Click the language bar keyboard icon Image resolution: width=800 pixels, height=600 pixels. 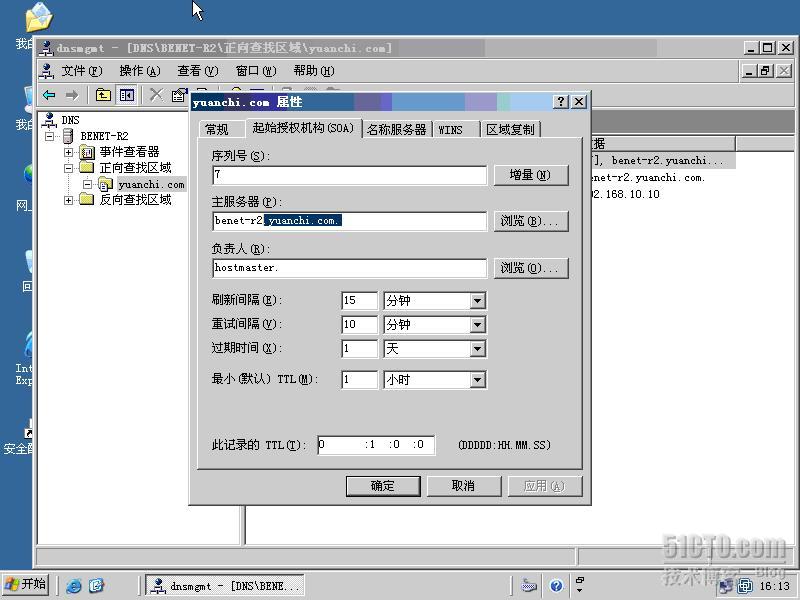[x=529, y=585]
